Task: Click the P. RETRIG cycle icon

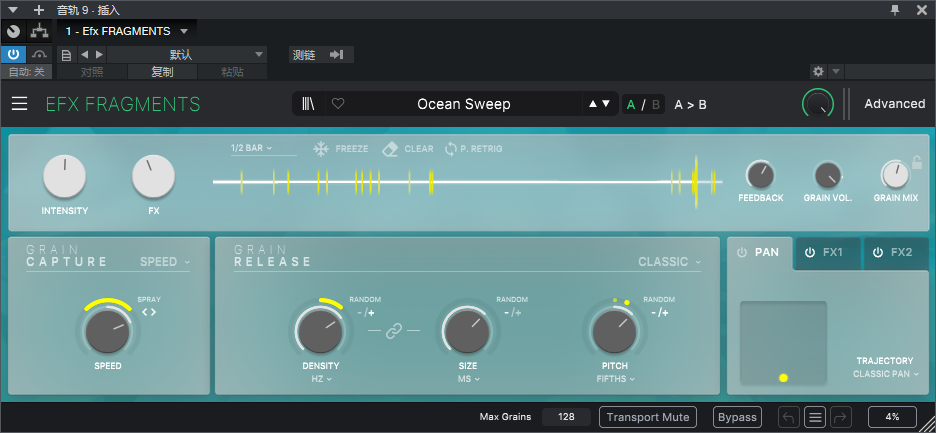Action: (451, 149)
